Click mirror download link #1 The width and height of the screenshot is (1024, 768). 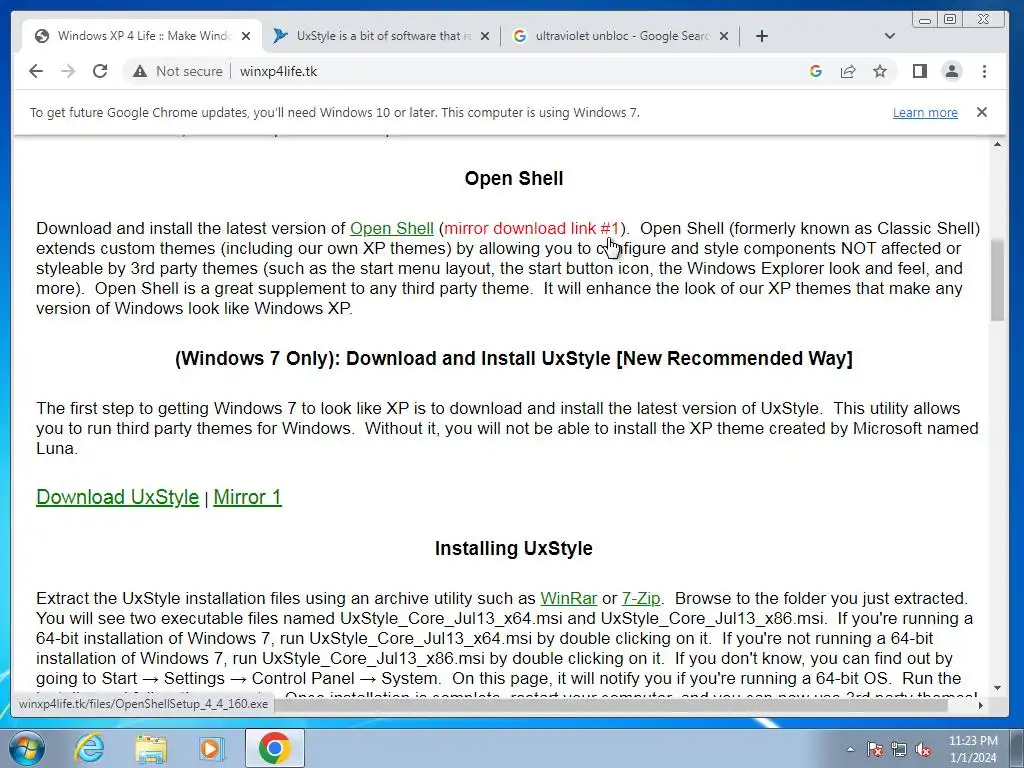pos(531,229)
